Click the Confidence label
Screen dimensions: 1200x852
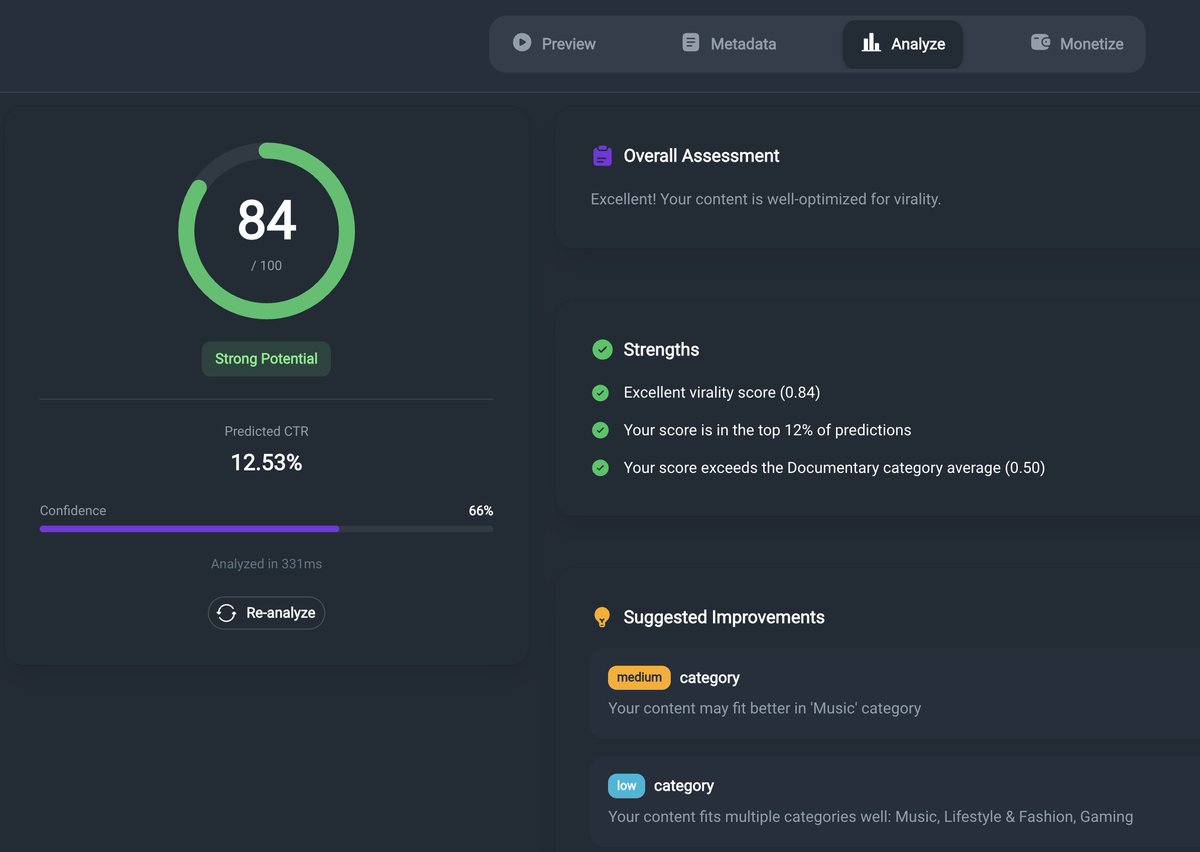[73, 511]
